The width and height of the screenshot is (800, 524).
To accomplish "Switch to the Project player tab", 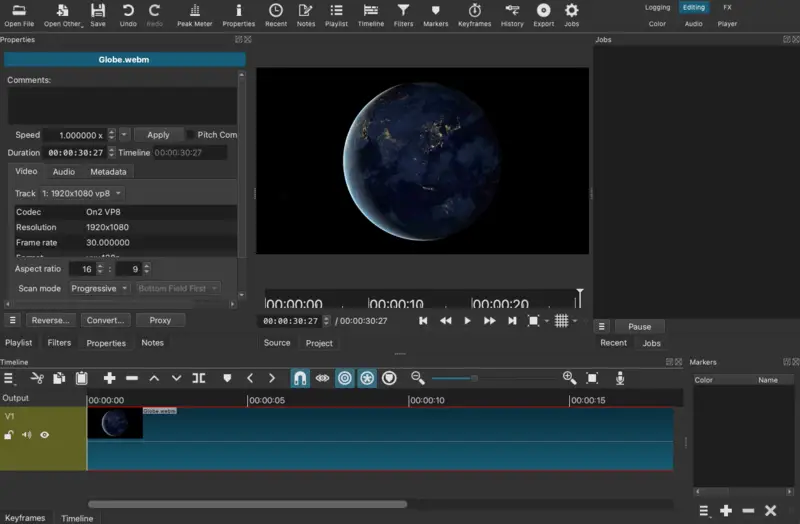I will tap(319, 343).
